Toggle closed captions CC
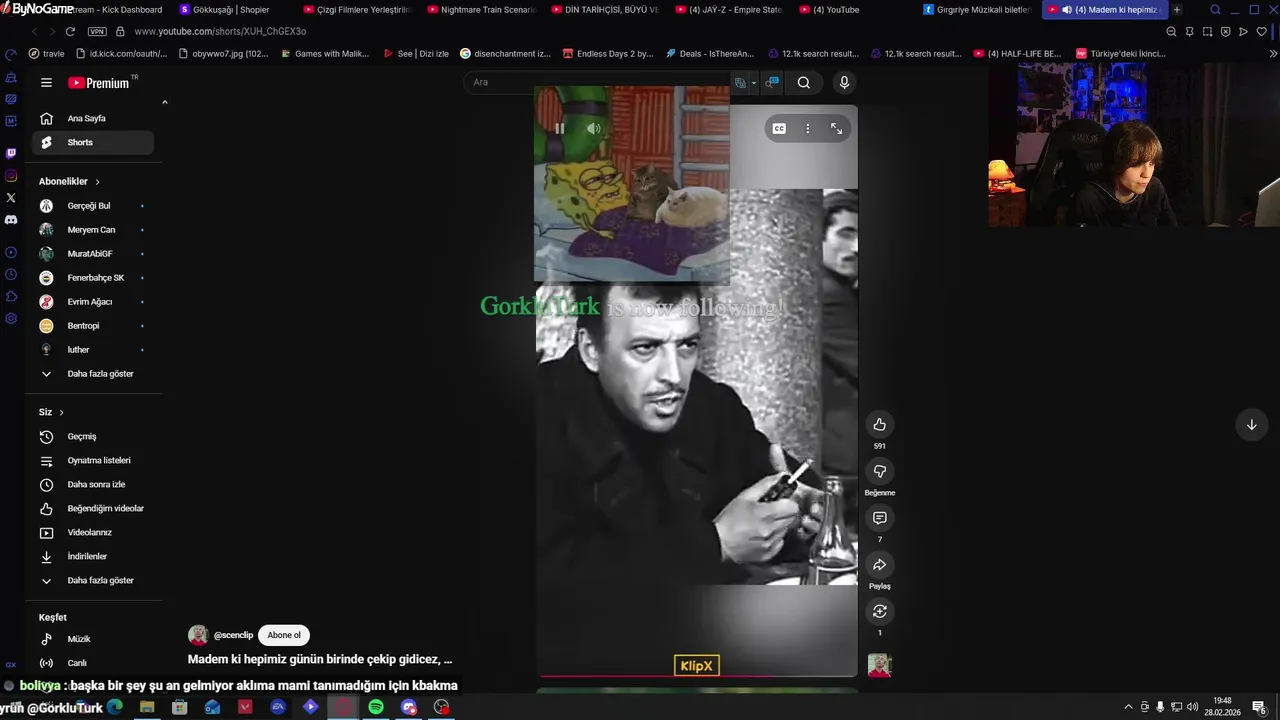 779,128
